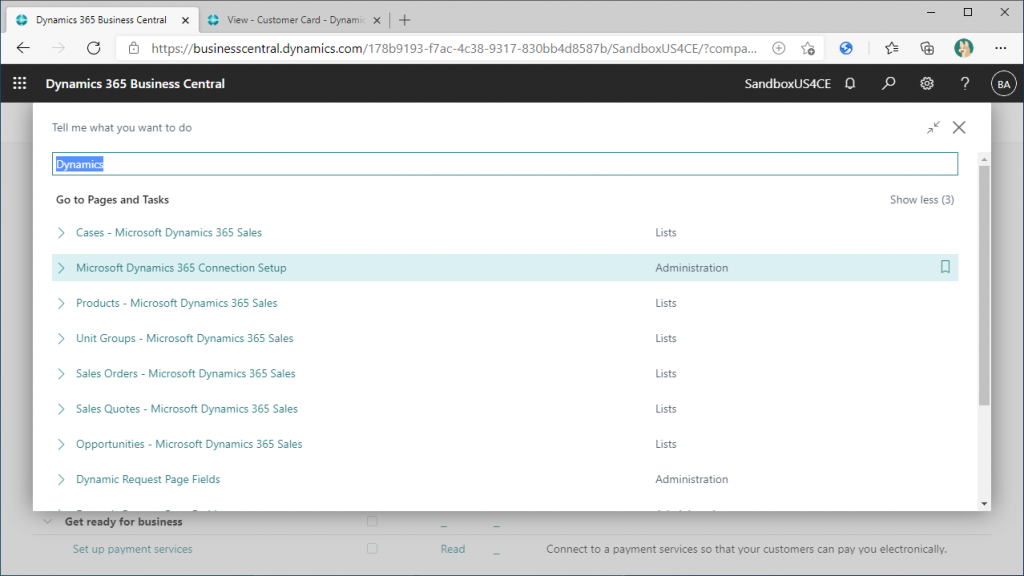1024x576 pixels.
Task: Select the Dynamics 365 Business Central tab
Action: [x=102, y=20]
